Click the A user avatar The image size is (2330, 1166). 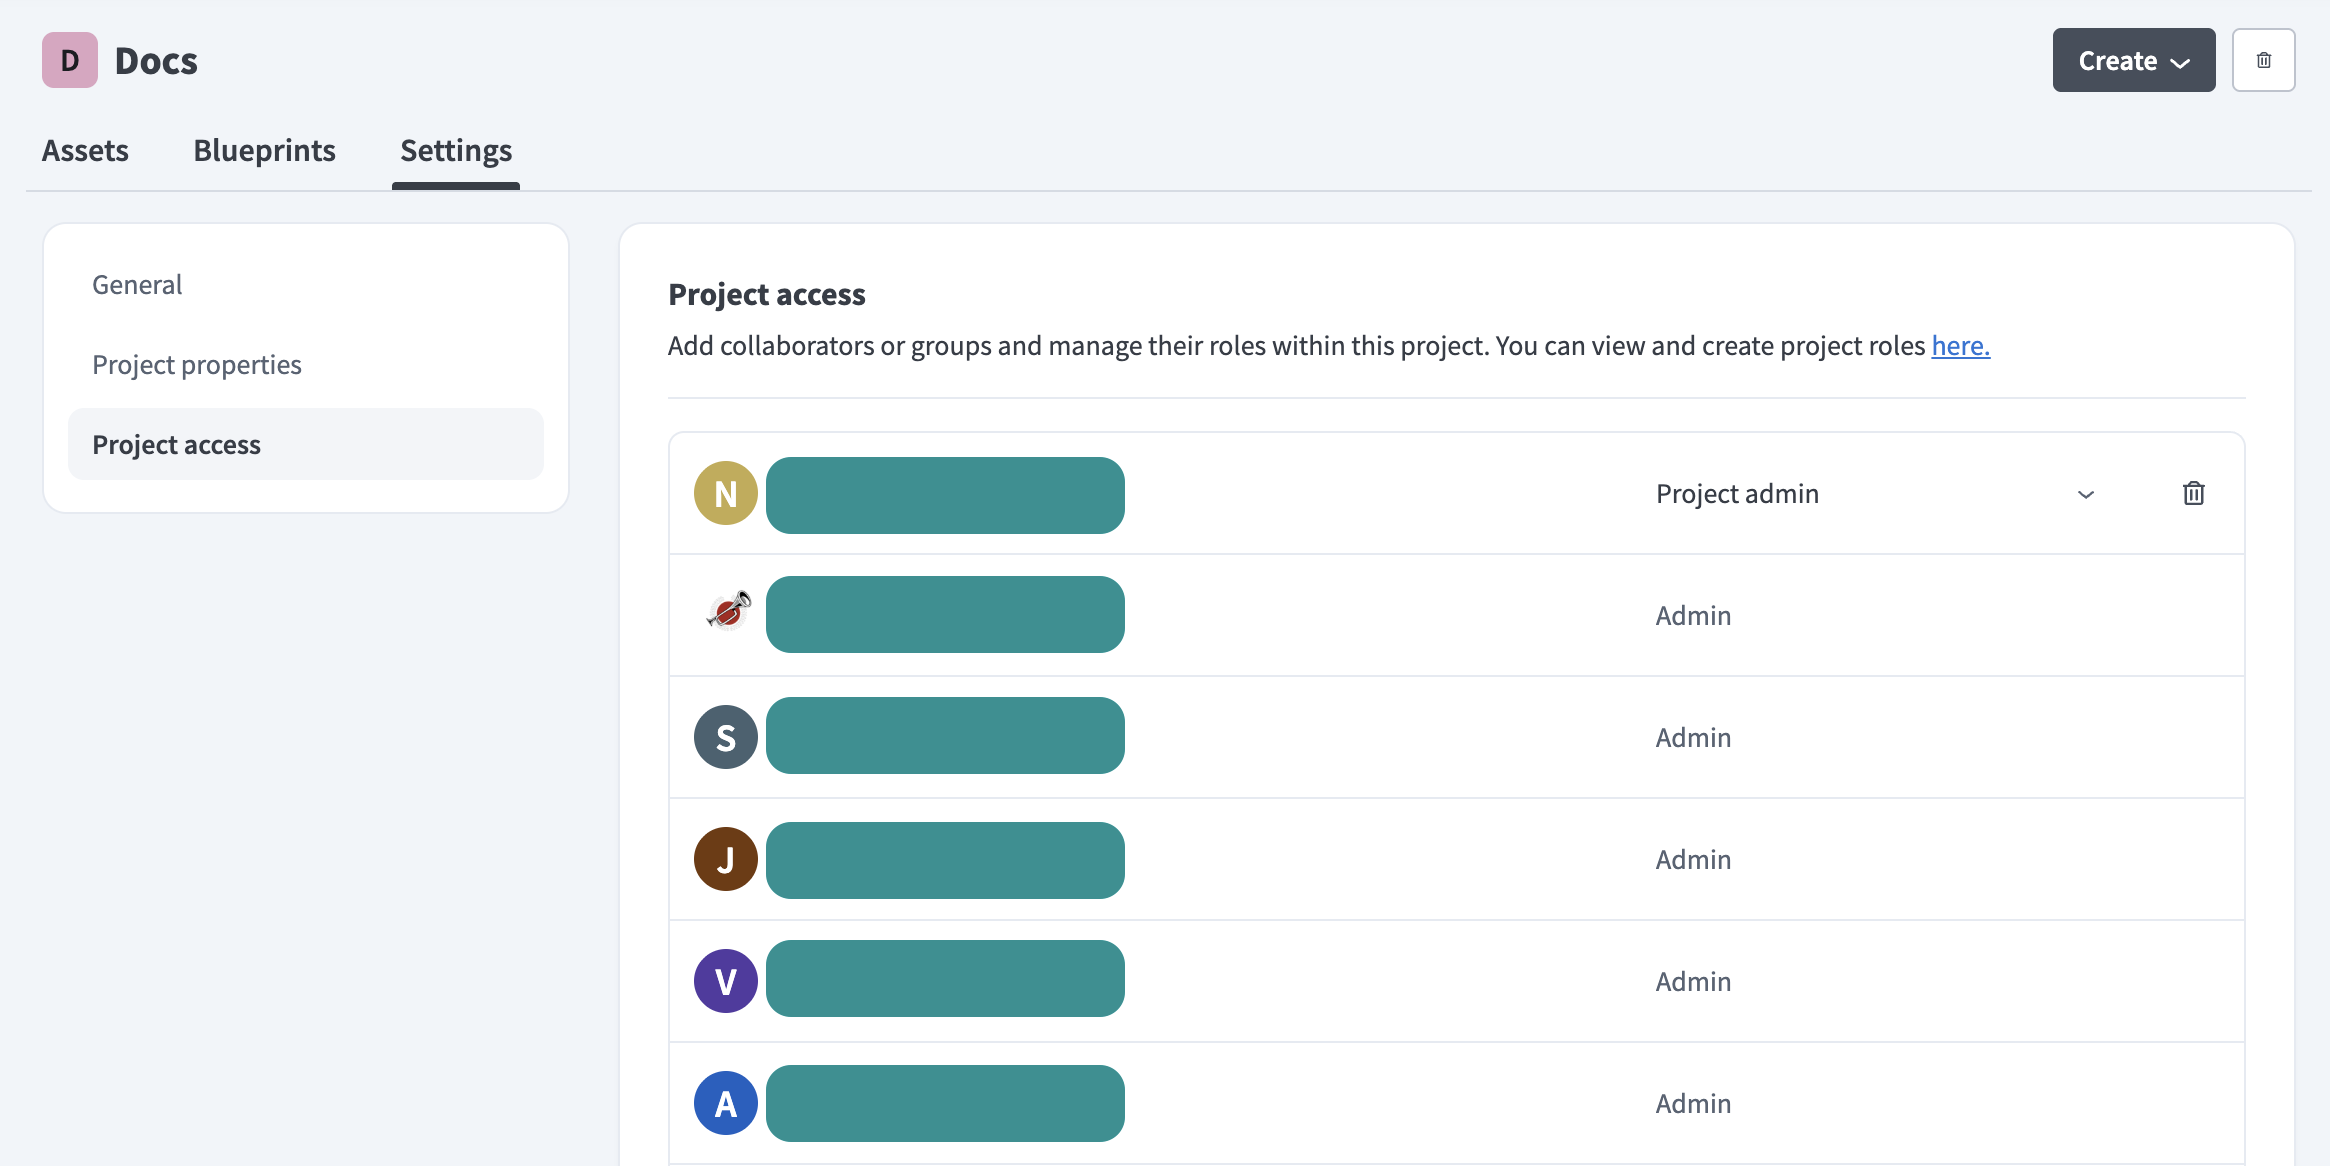pyautogui.click(x=726, y=1103)
